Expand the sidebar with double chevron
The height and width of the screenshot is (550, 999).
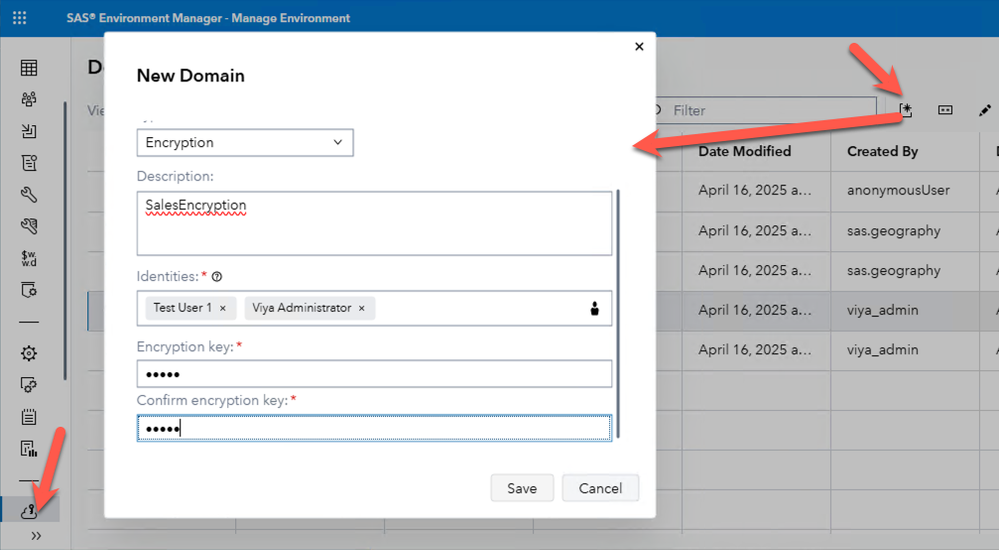click(36, 536)
